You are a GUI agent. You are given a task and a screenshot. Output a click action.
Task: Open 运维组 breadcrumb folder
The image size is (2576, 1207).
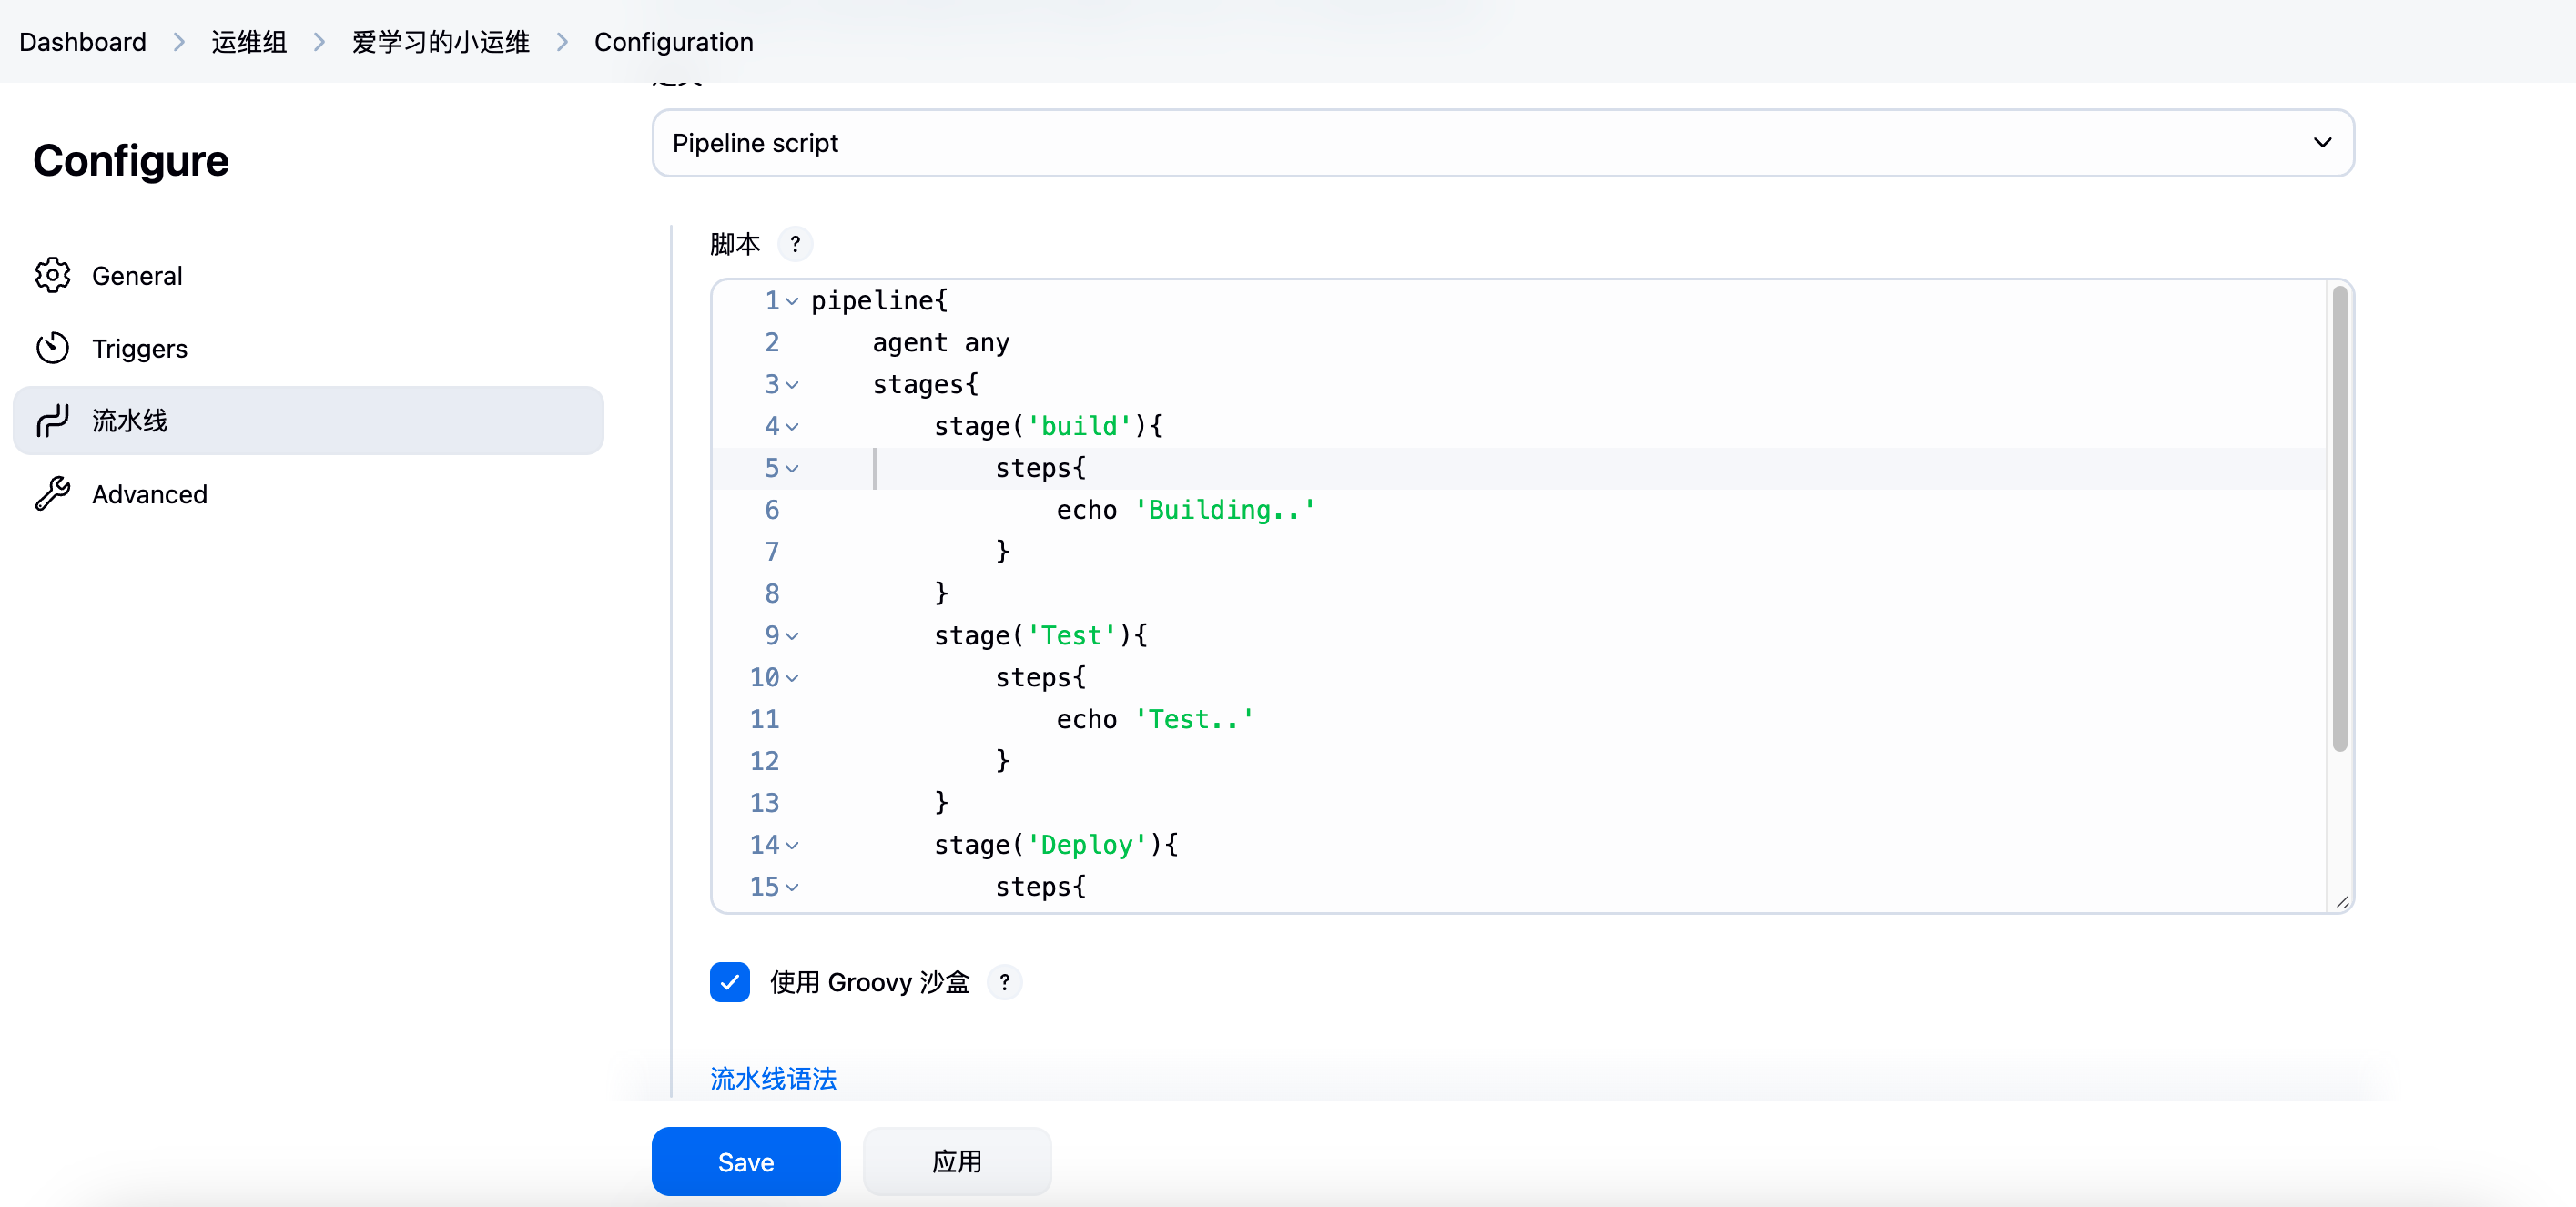click(x=249, y=42)
